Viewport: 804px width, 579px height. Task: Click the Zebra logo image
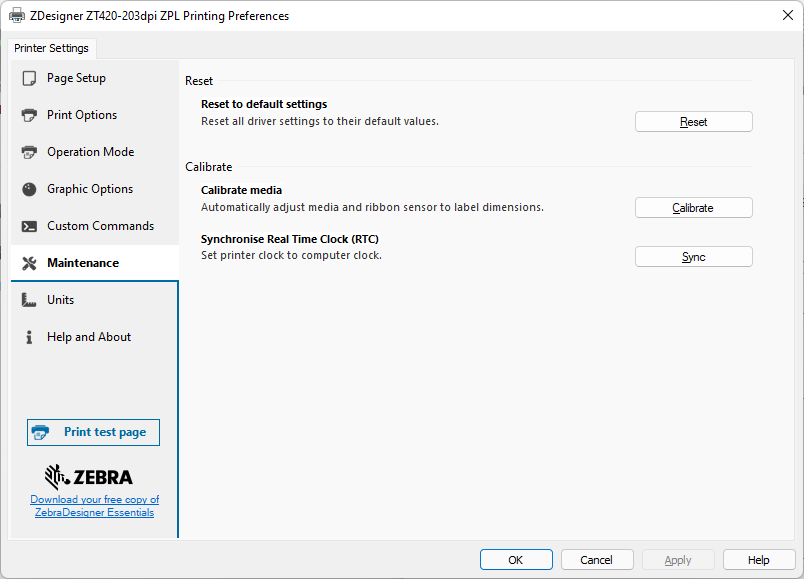pyautogui.click(x=89, y=476)
